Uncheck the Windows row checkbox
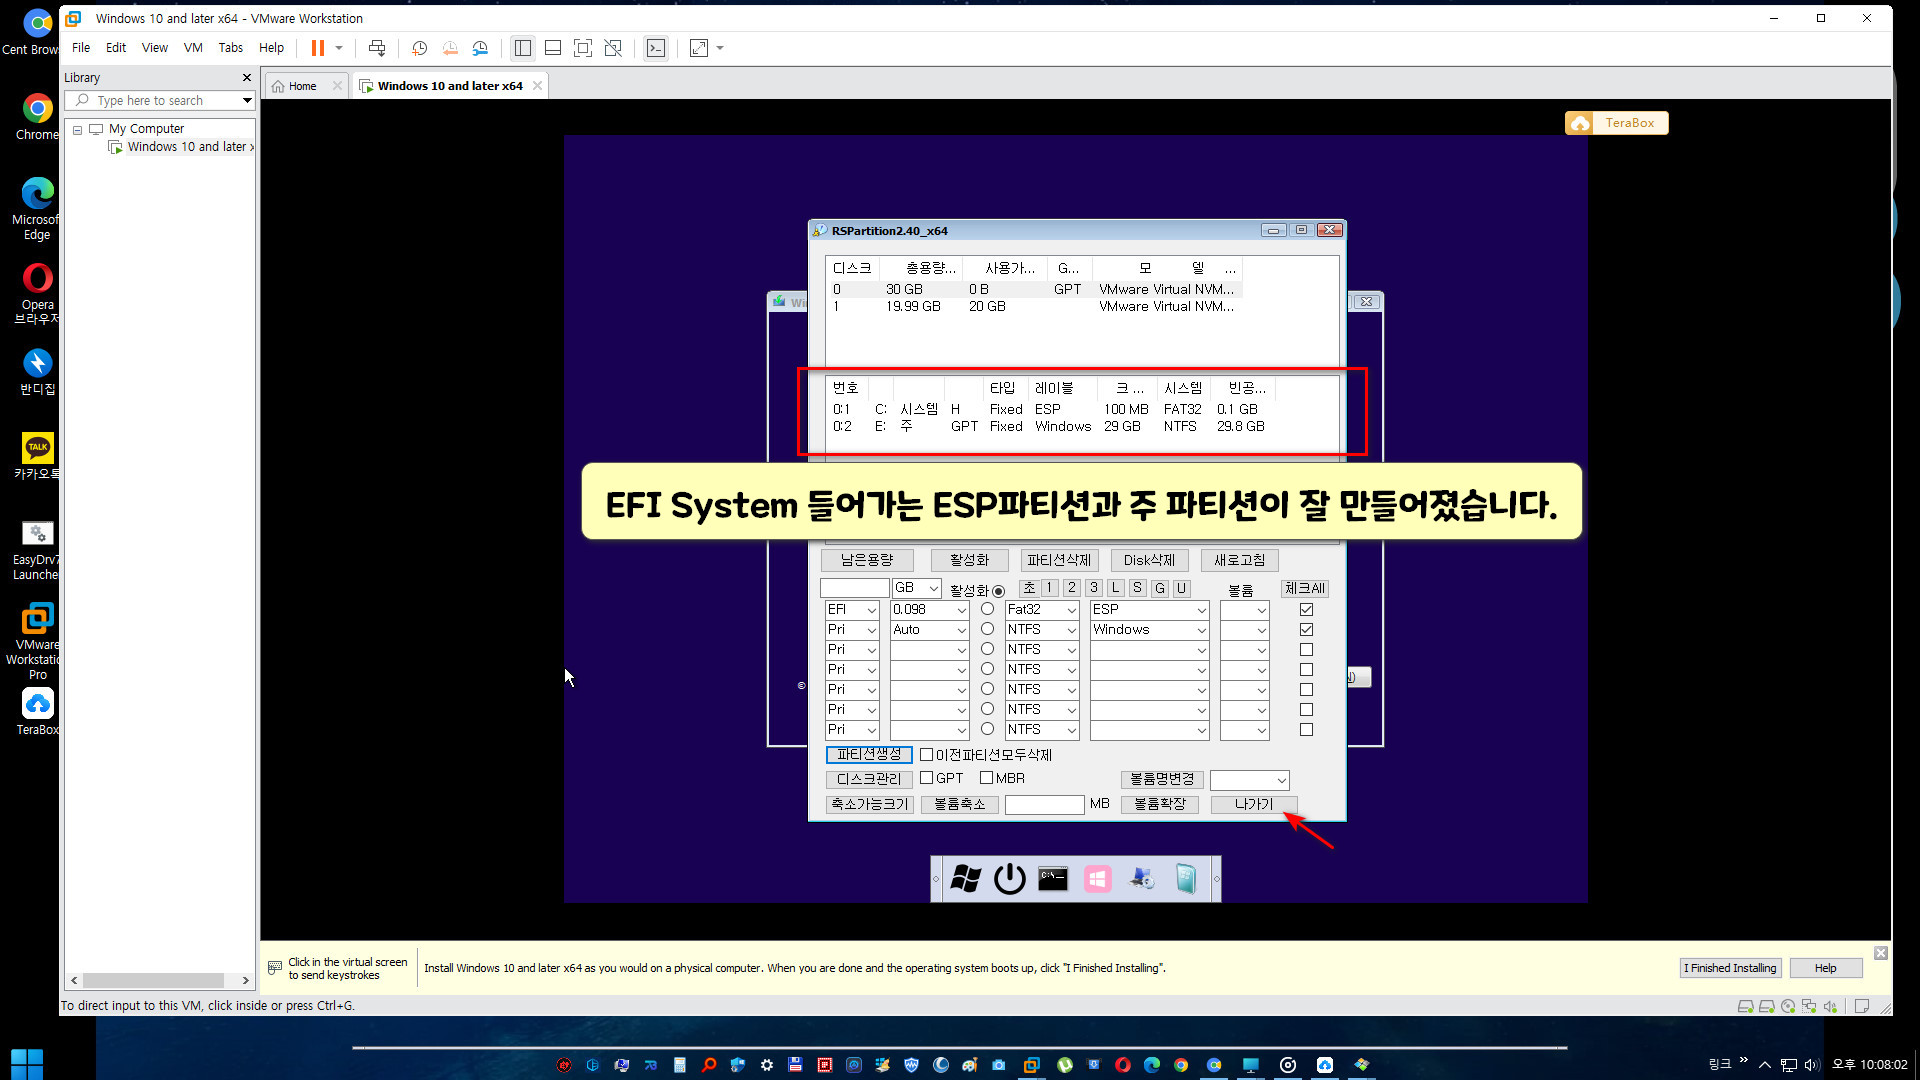Image resolution: width=1920 pixels, height=1080 pixels. click(x=1306, y=629)
